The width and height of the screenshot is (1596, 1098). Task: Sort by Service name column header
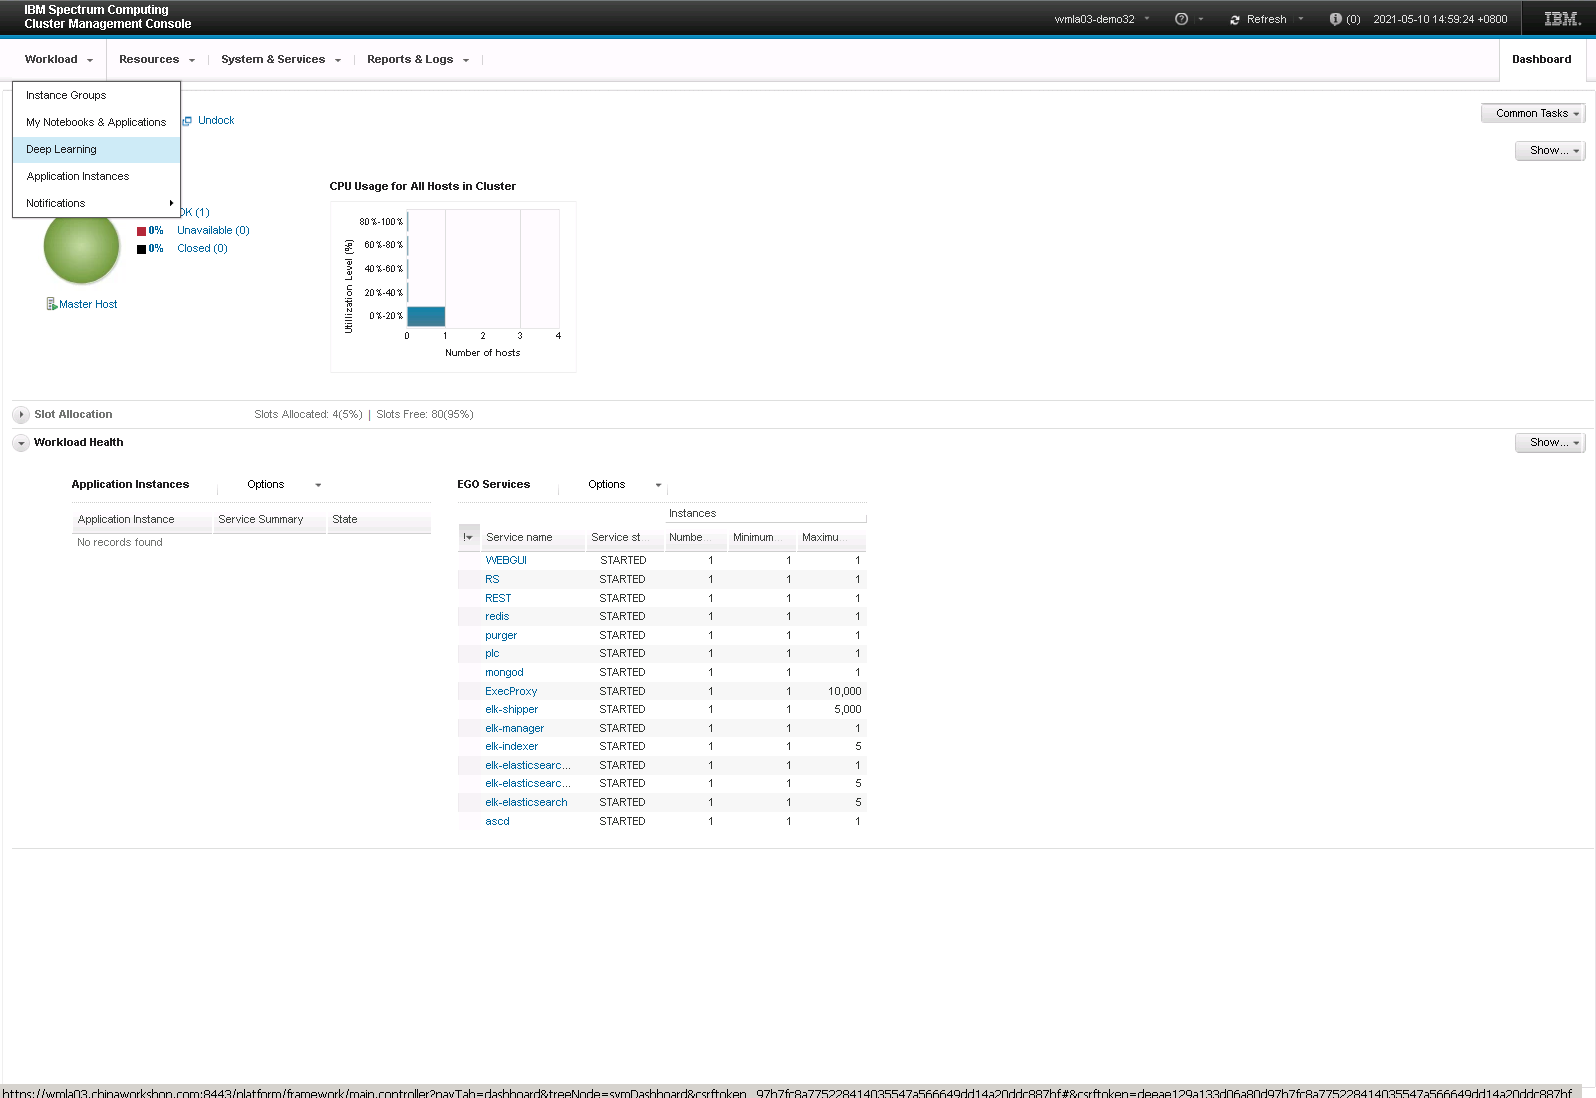click(x=532, y=537)
